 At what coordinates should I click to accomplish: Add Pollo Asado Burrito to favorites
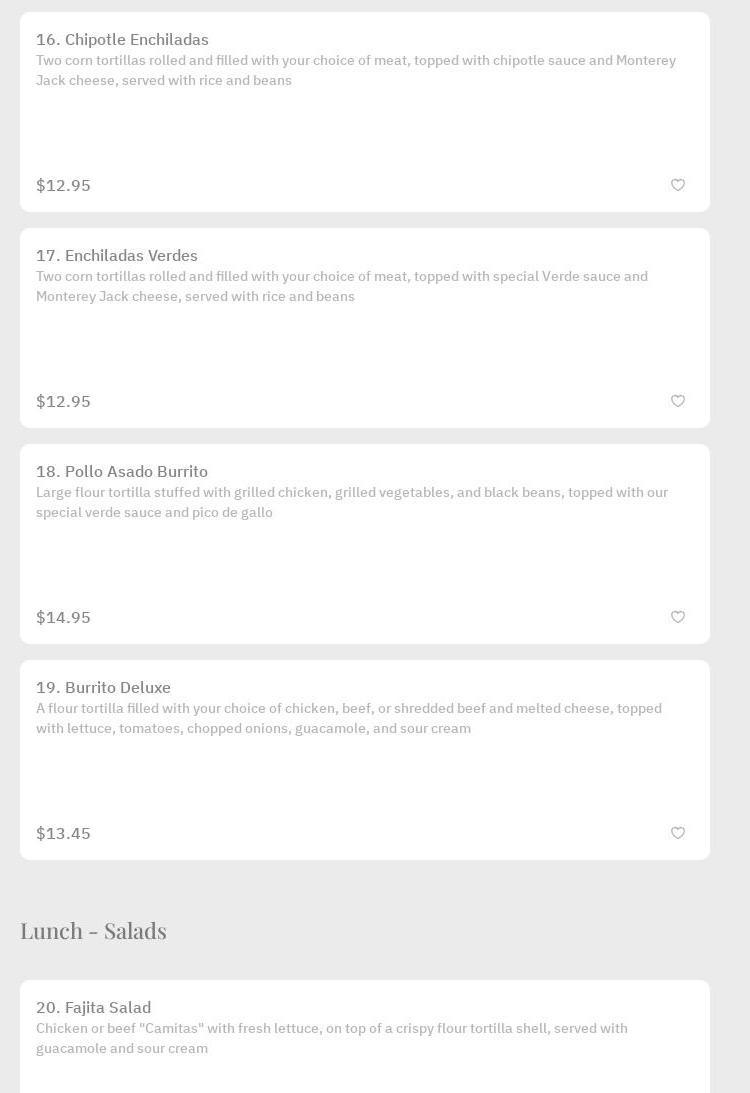pos(678,617)
